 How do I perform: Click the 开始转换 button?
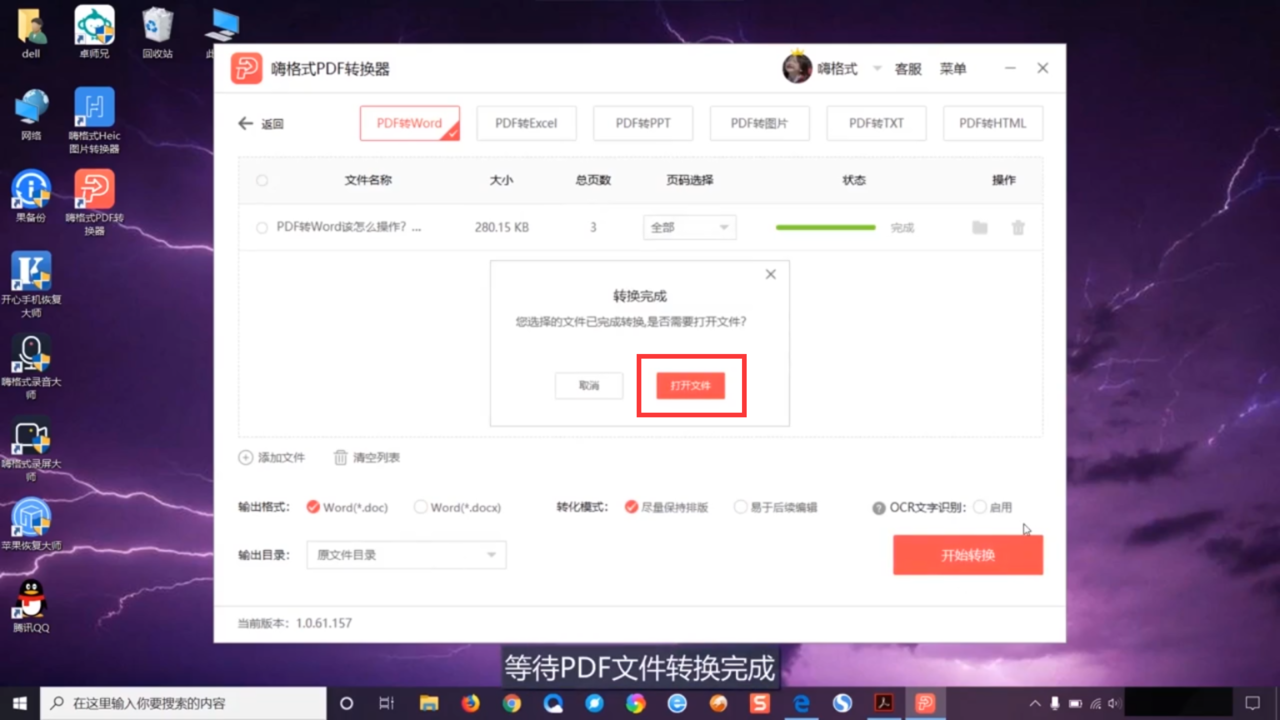pyautogui.click(x=967, y=554)
